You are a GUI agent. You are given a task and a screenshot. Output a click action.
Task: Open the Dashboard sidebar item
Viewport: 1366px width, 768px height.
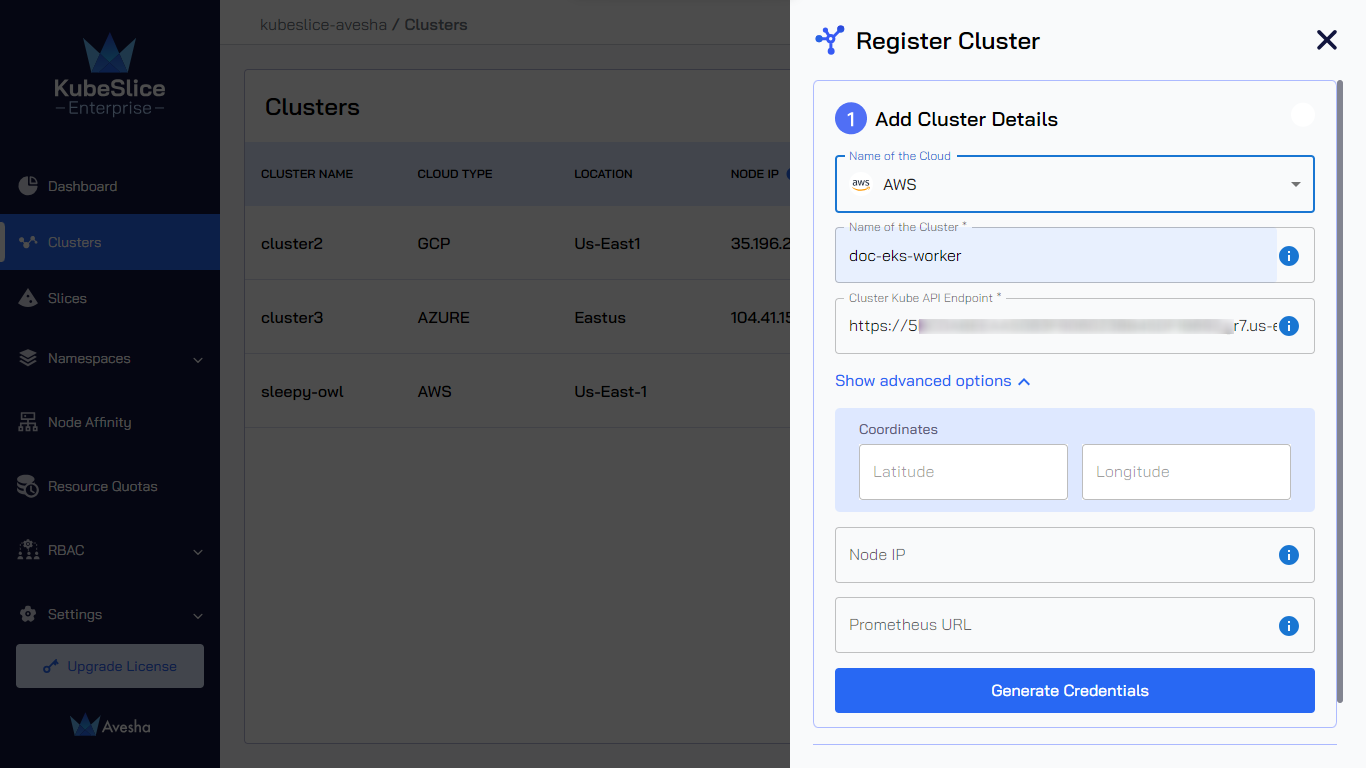tap(110, 186)
